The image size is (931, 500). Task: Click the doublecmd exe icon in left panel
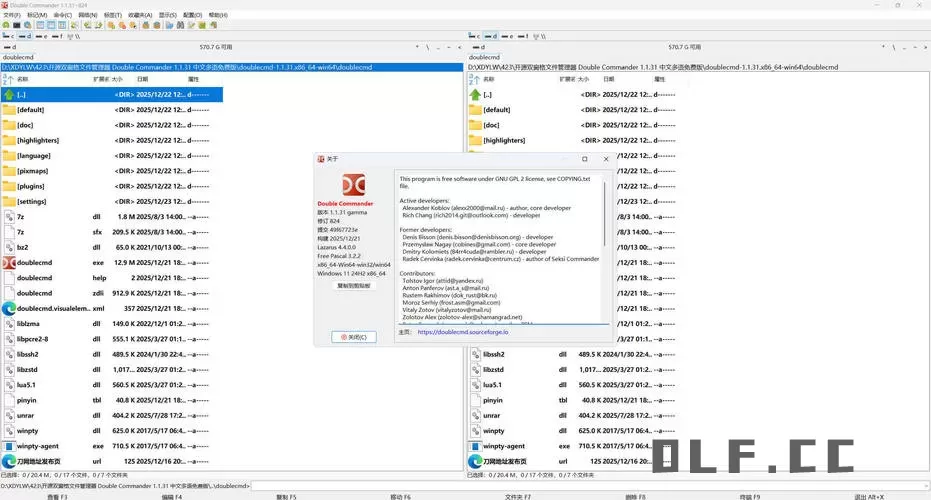pyautogui.click(x=9, y=262)
